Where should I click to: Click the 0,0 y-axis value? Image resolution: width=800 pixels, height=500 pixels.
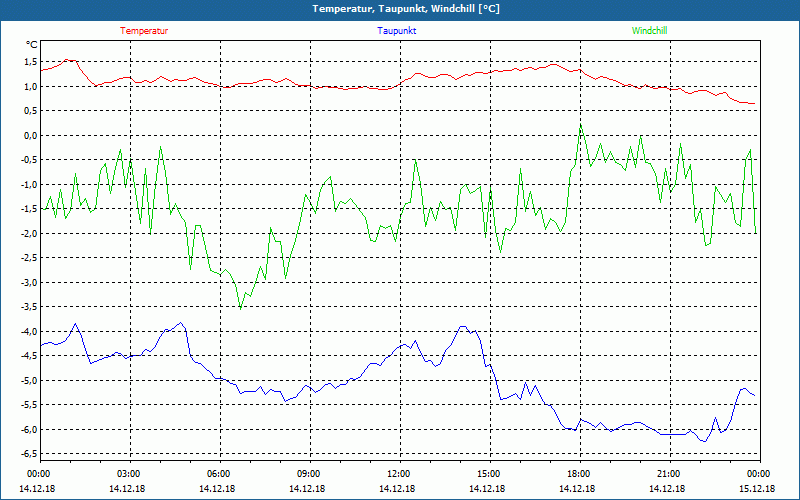(31, 136)
